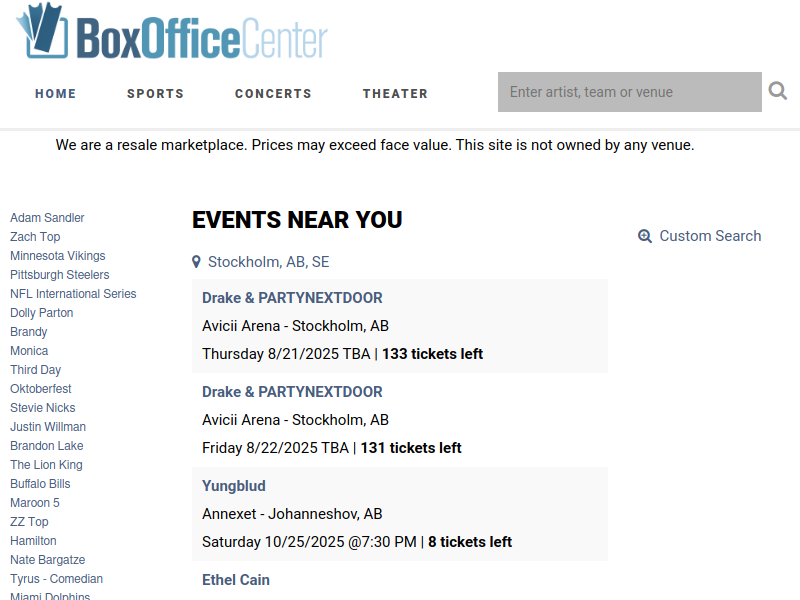The width and height of the screenshot is (800, 600).
Task: Open the Yungblud event listing
Action: (x=234, y=486)
